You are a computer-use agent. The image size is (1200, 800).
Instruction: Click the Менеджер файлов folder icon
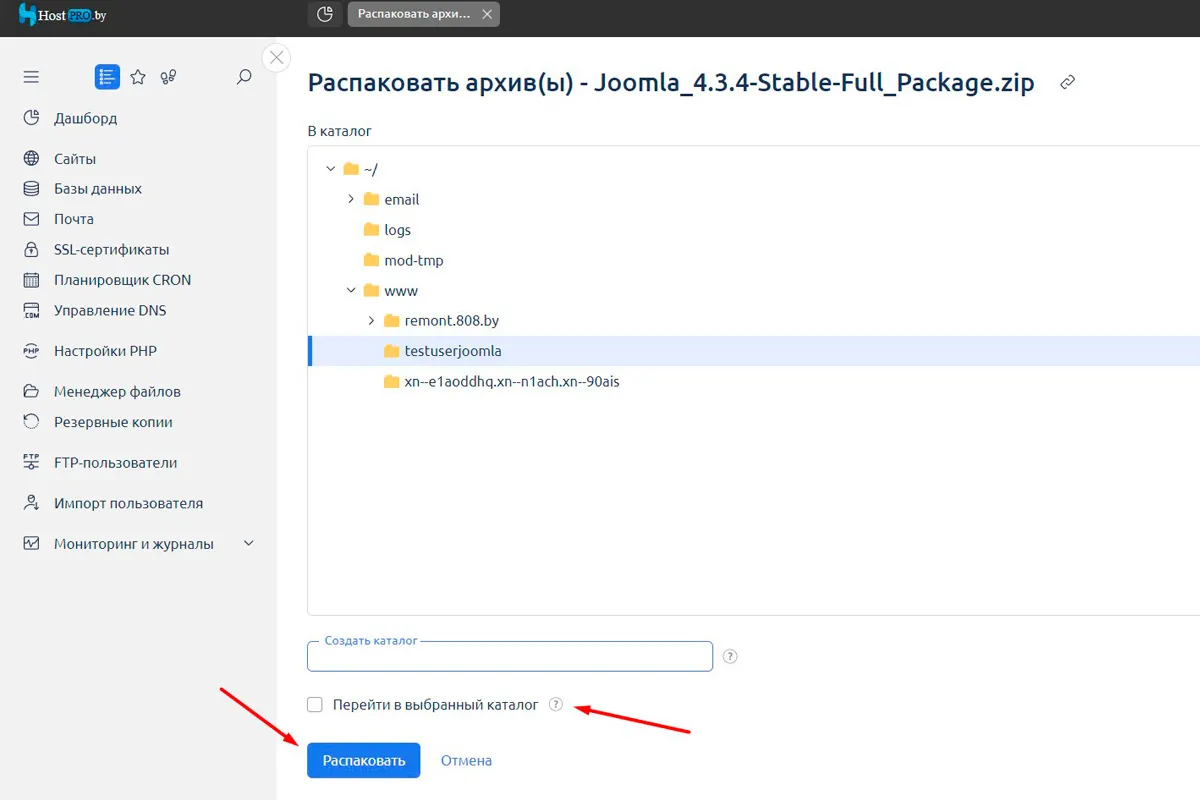[x=32, y=392]
